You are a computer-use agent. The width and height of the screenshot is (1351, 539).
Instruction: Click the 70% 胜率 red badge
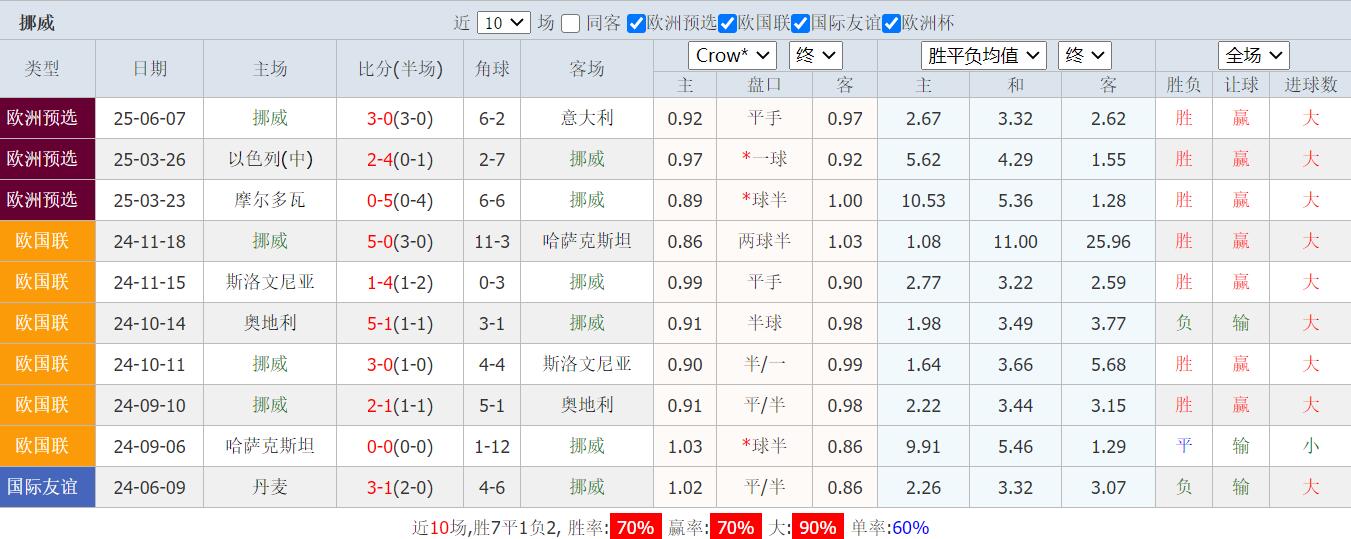(635, 527)
